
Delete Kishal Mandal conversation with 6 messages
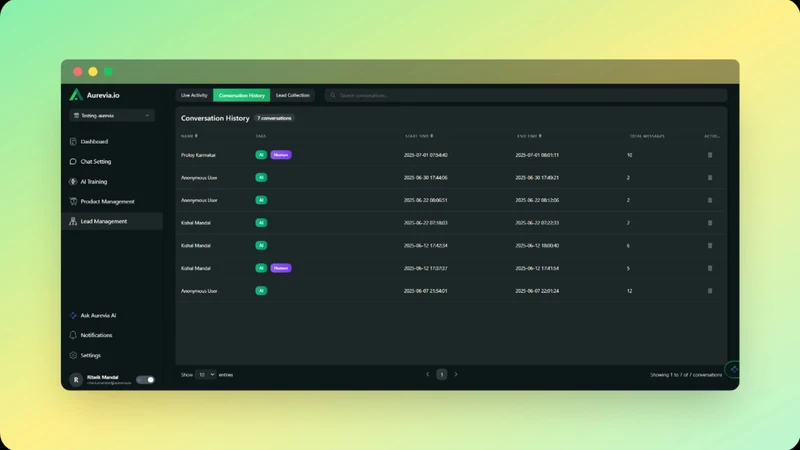tap(710, 245)
